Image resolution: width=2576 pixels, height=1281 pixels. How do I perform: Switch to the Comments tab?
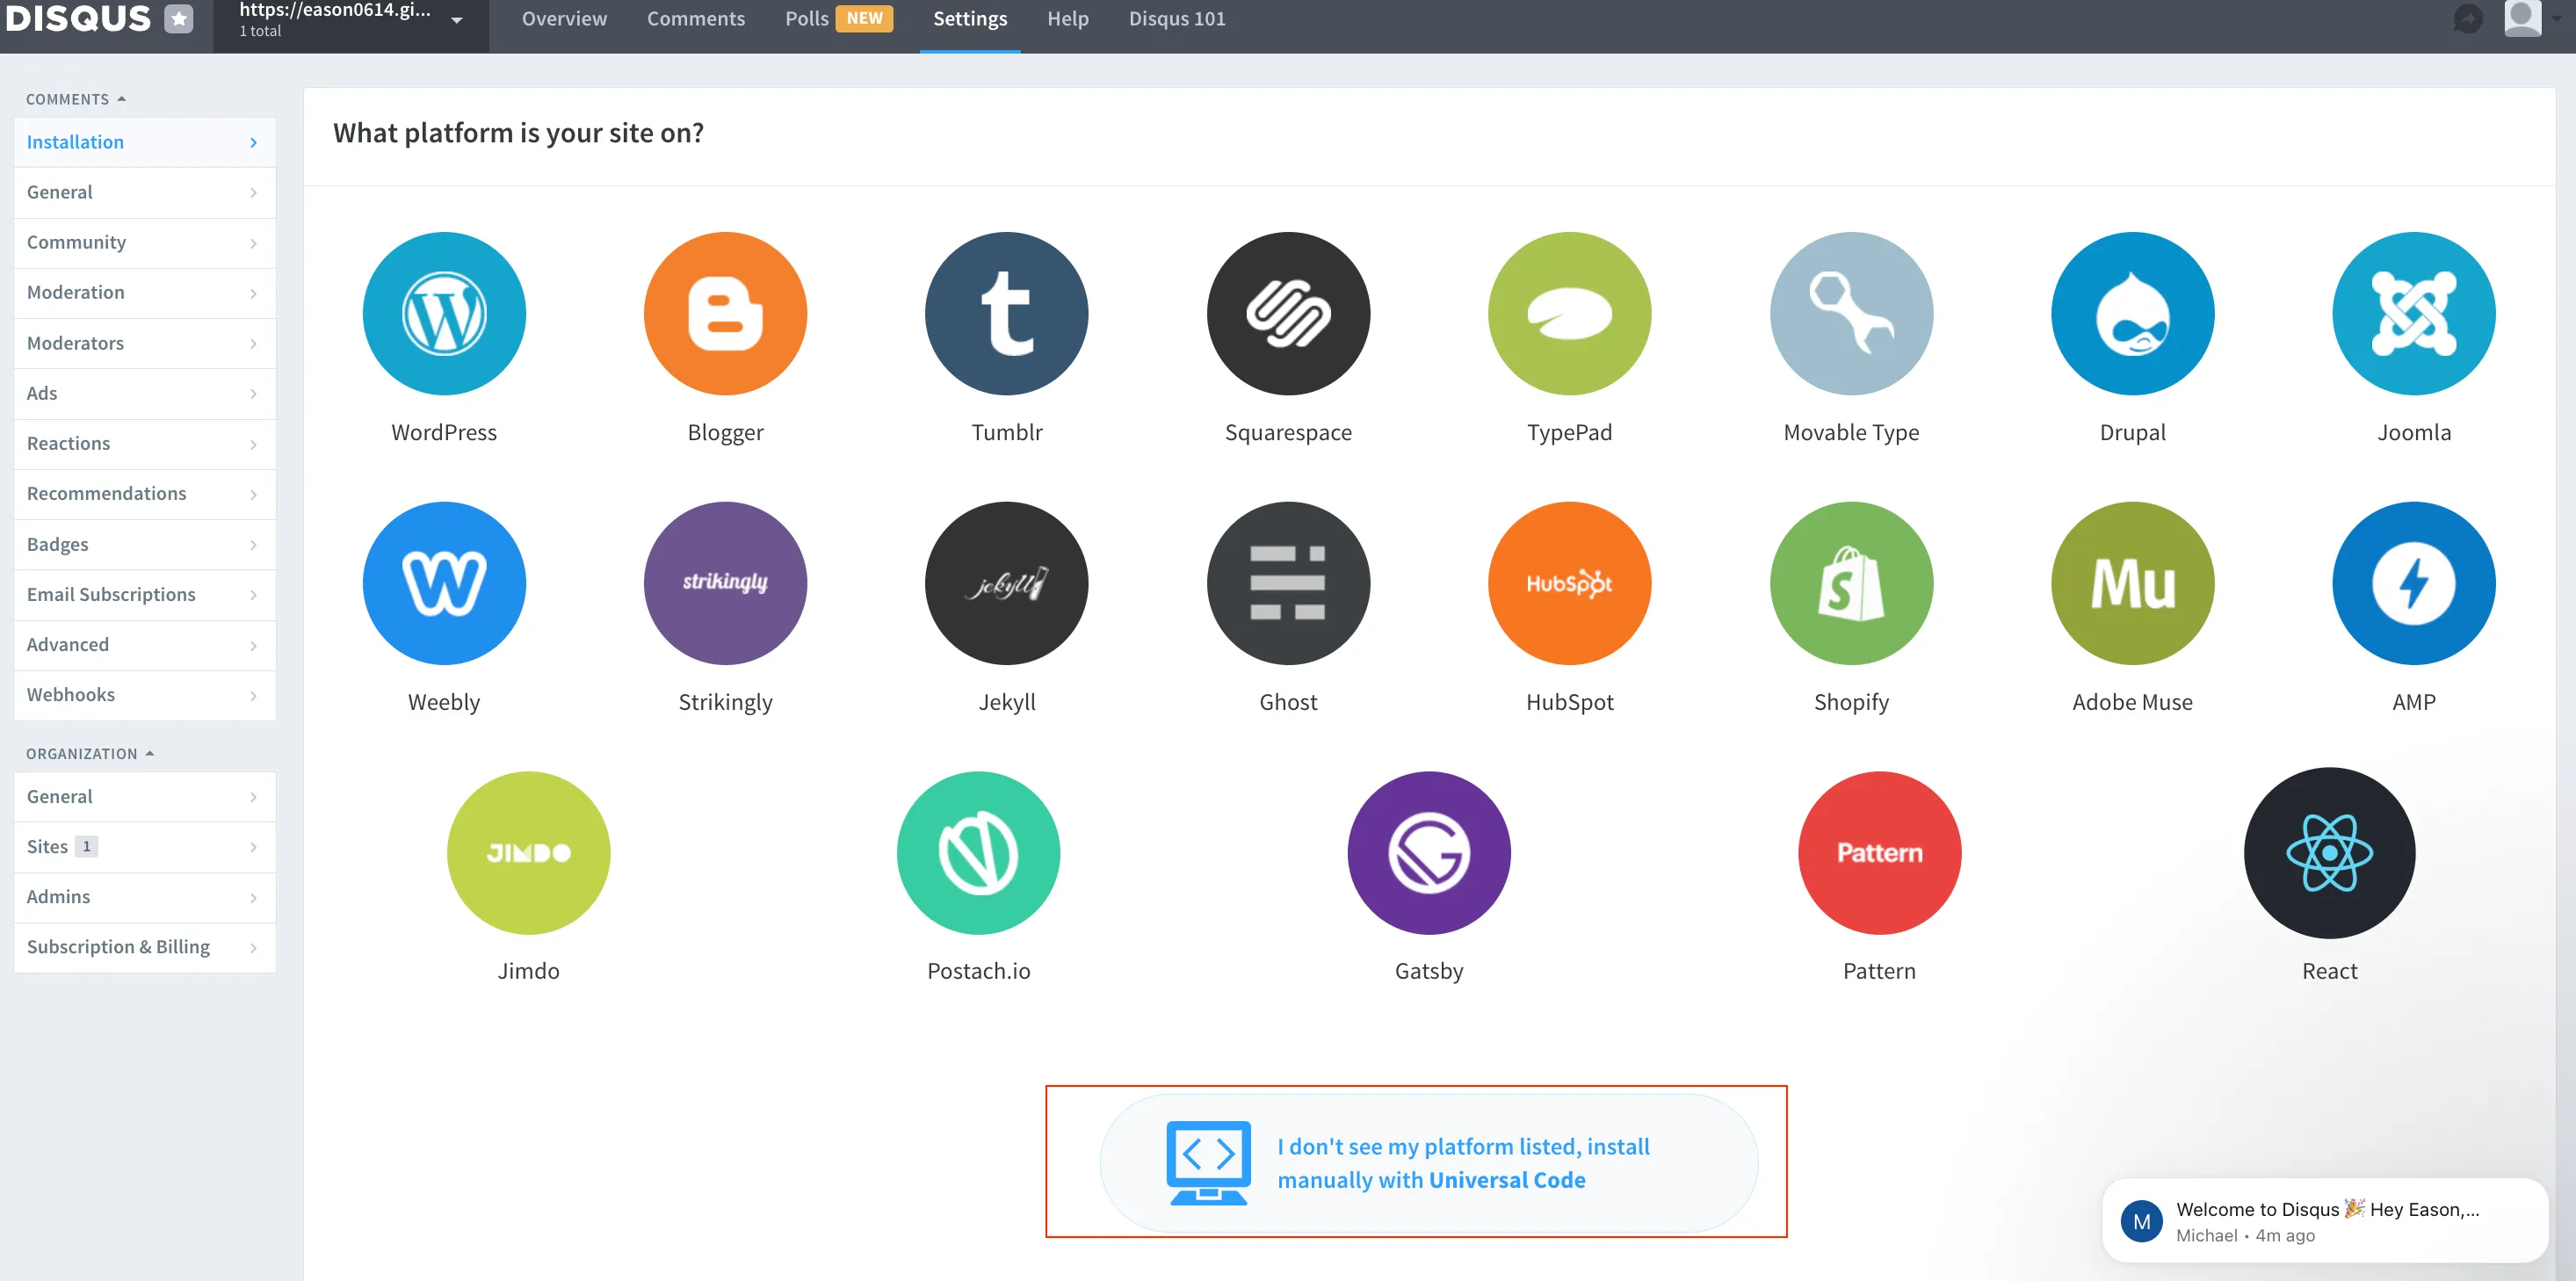tap(695, 19)
